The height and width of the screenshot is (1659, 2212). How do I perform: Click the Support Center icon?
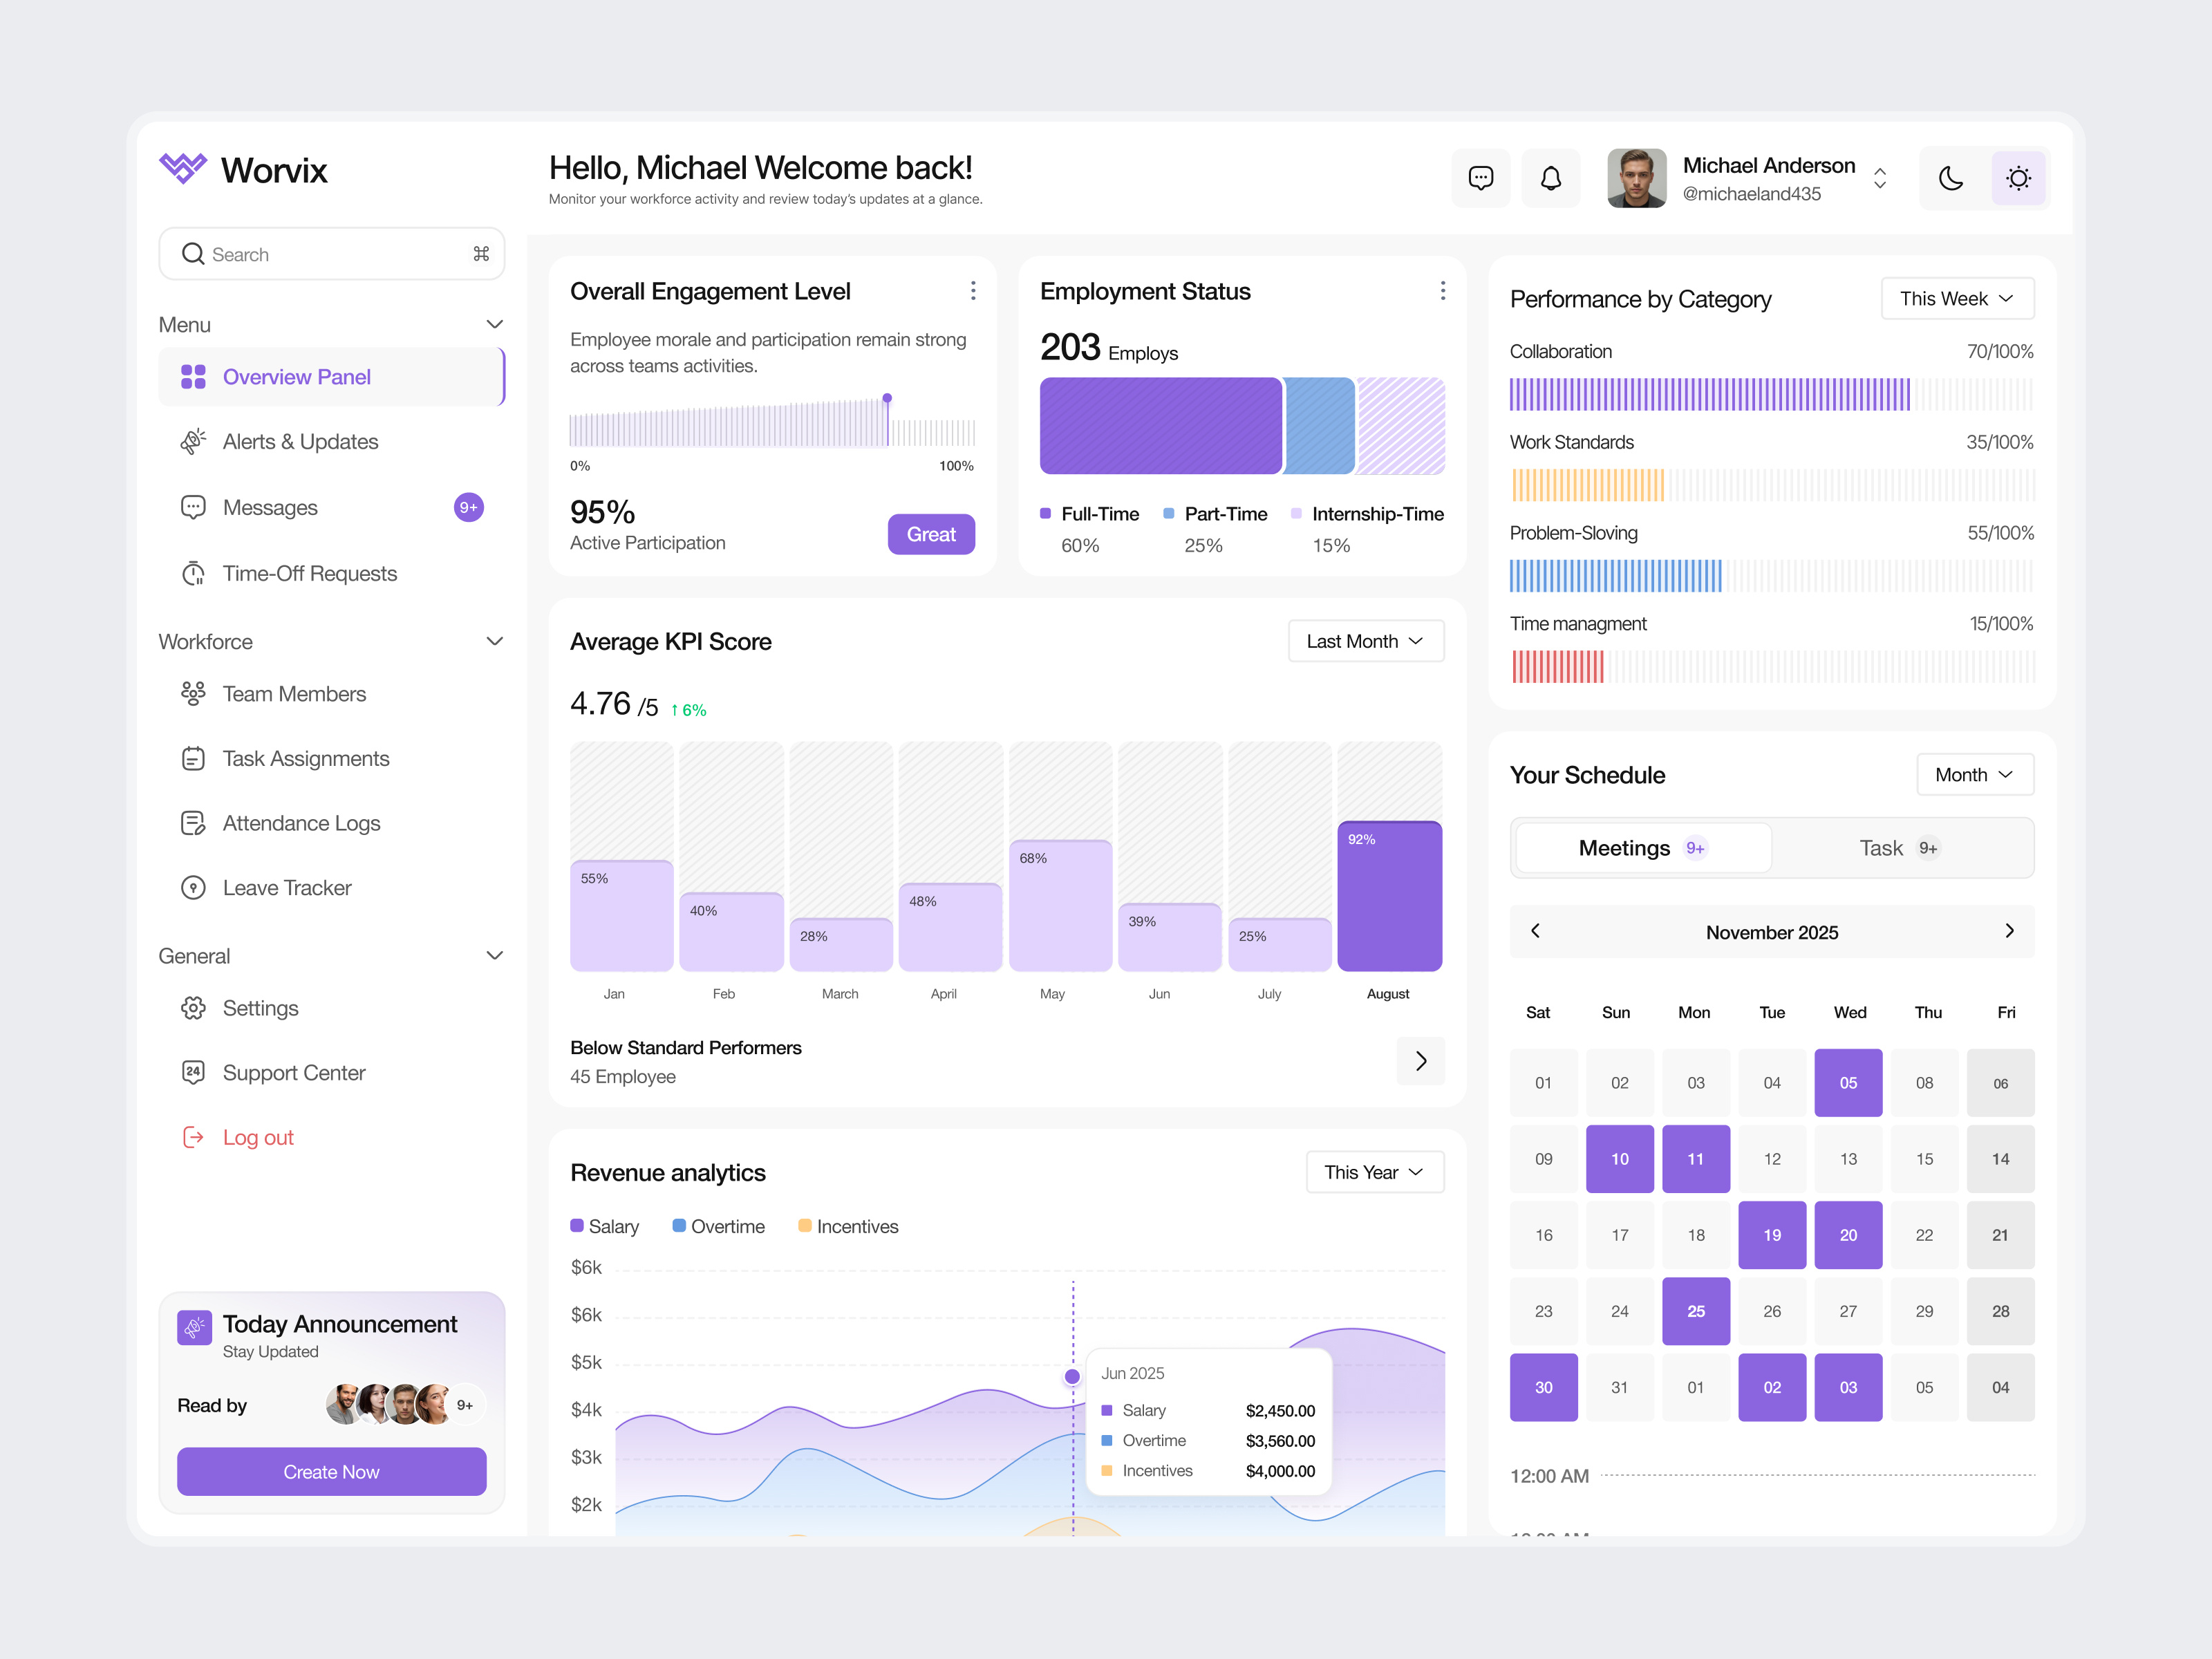[x=194, y=1072]
